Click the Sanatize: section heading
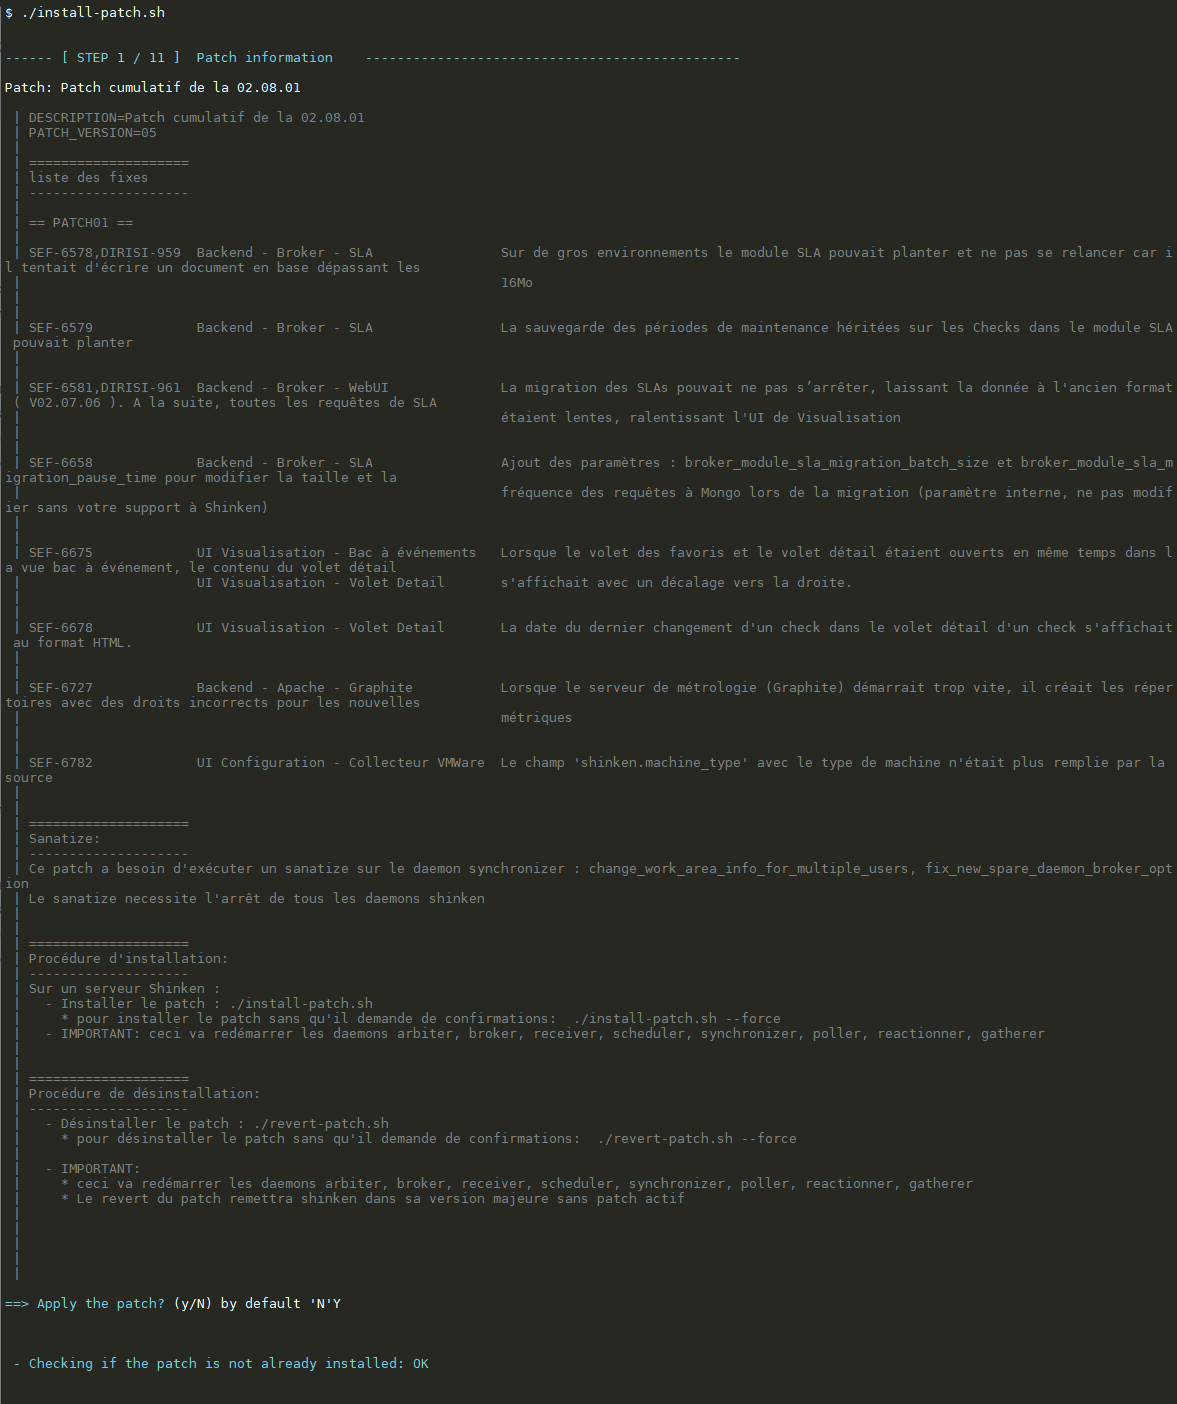 (x=65, y=839)
